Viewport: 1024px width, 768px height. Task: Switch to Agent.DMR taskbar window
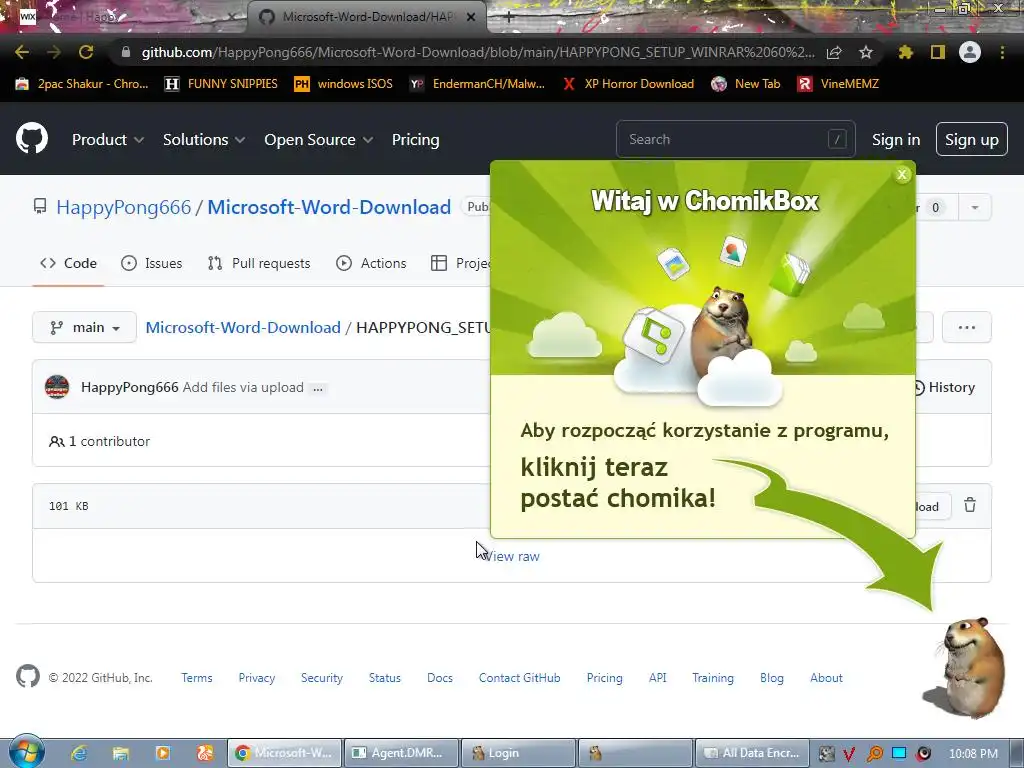pos(400,753)
